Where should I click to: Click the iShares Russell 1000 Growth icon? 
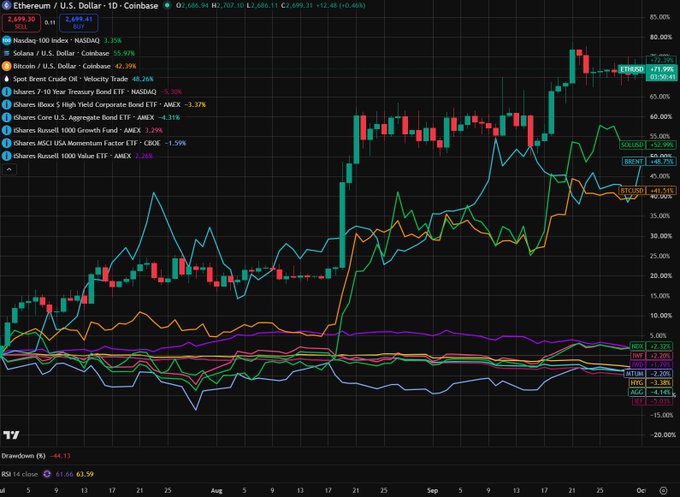tap(7, 130)
